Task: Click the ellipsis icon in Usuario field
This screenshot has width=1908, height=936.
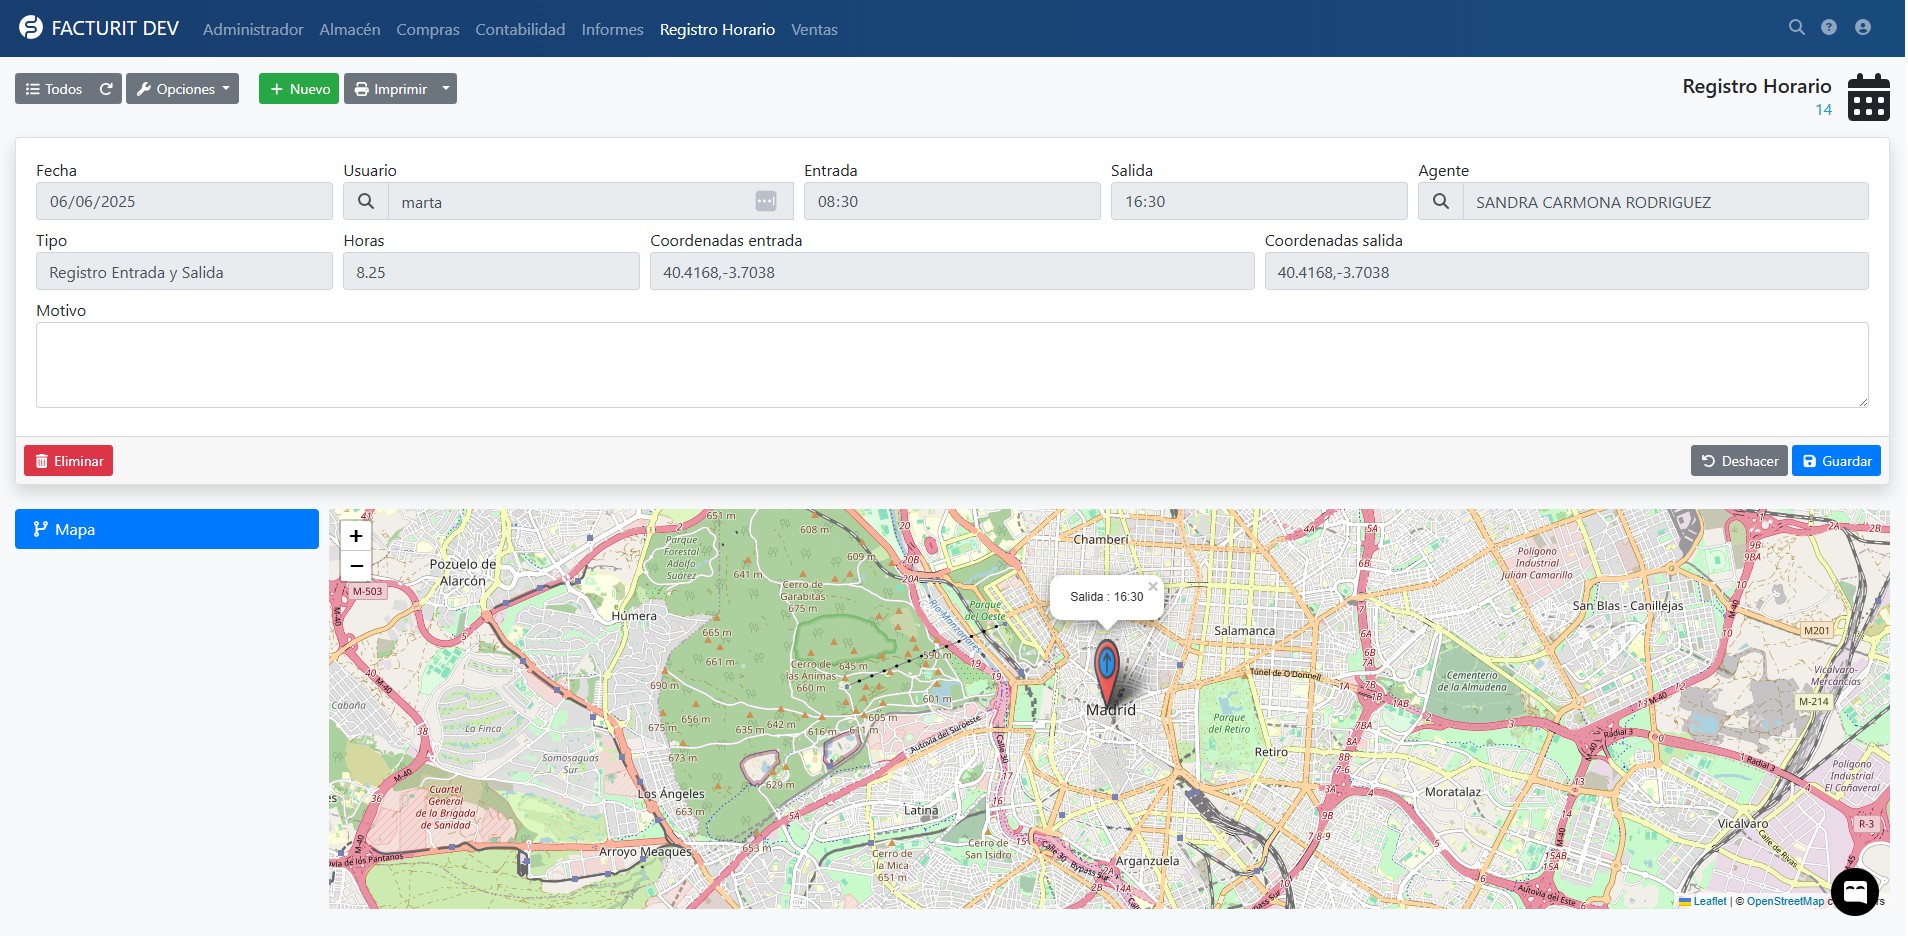Action: tap(765, 202)
